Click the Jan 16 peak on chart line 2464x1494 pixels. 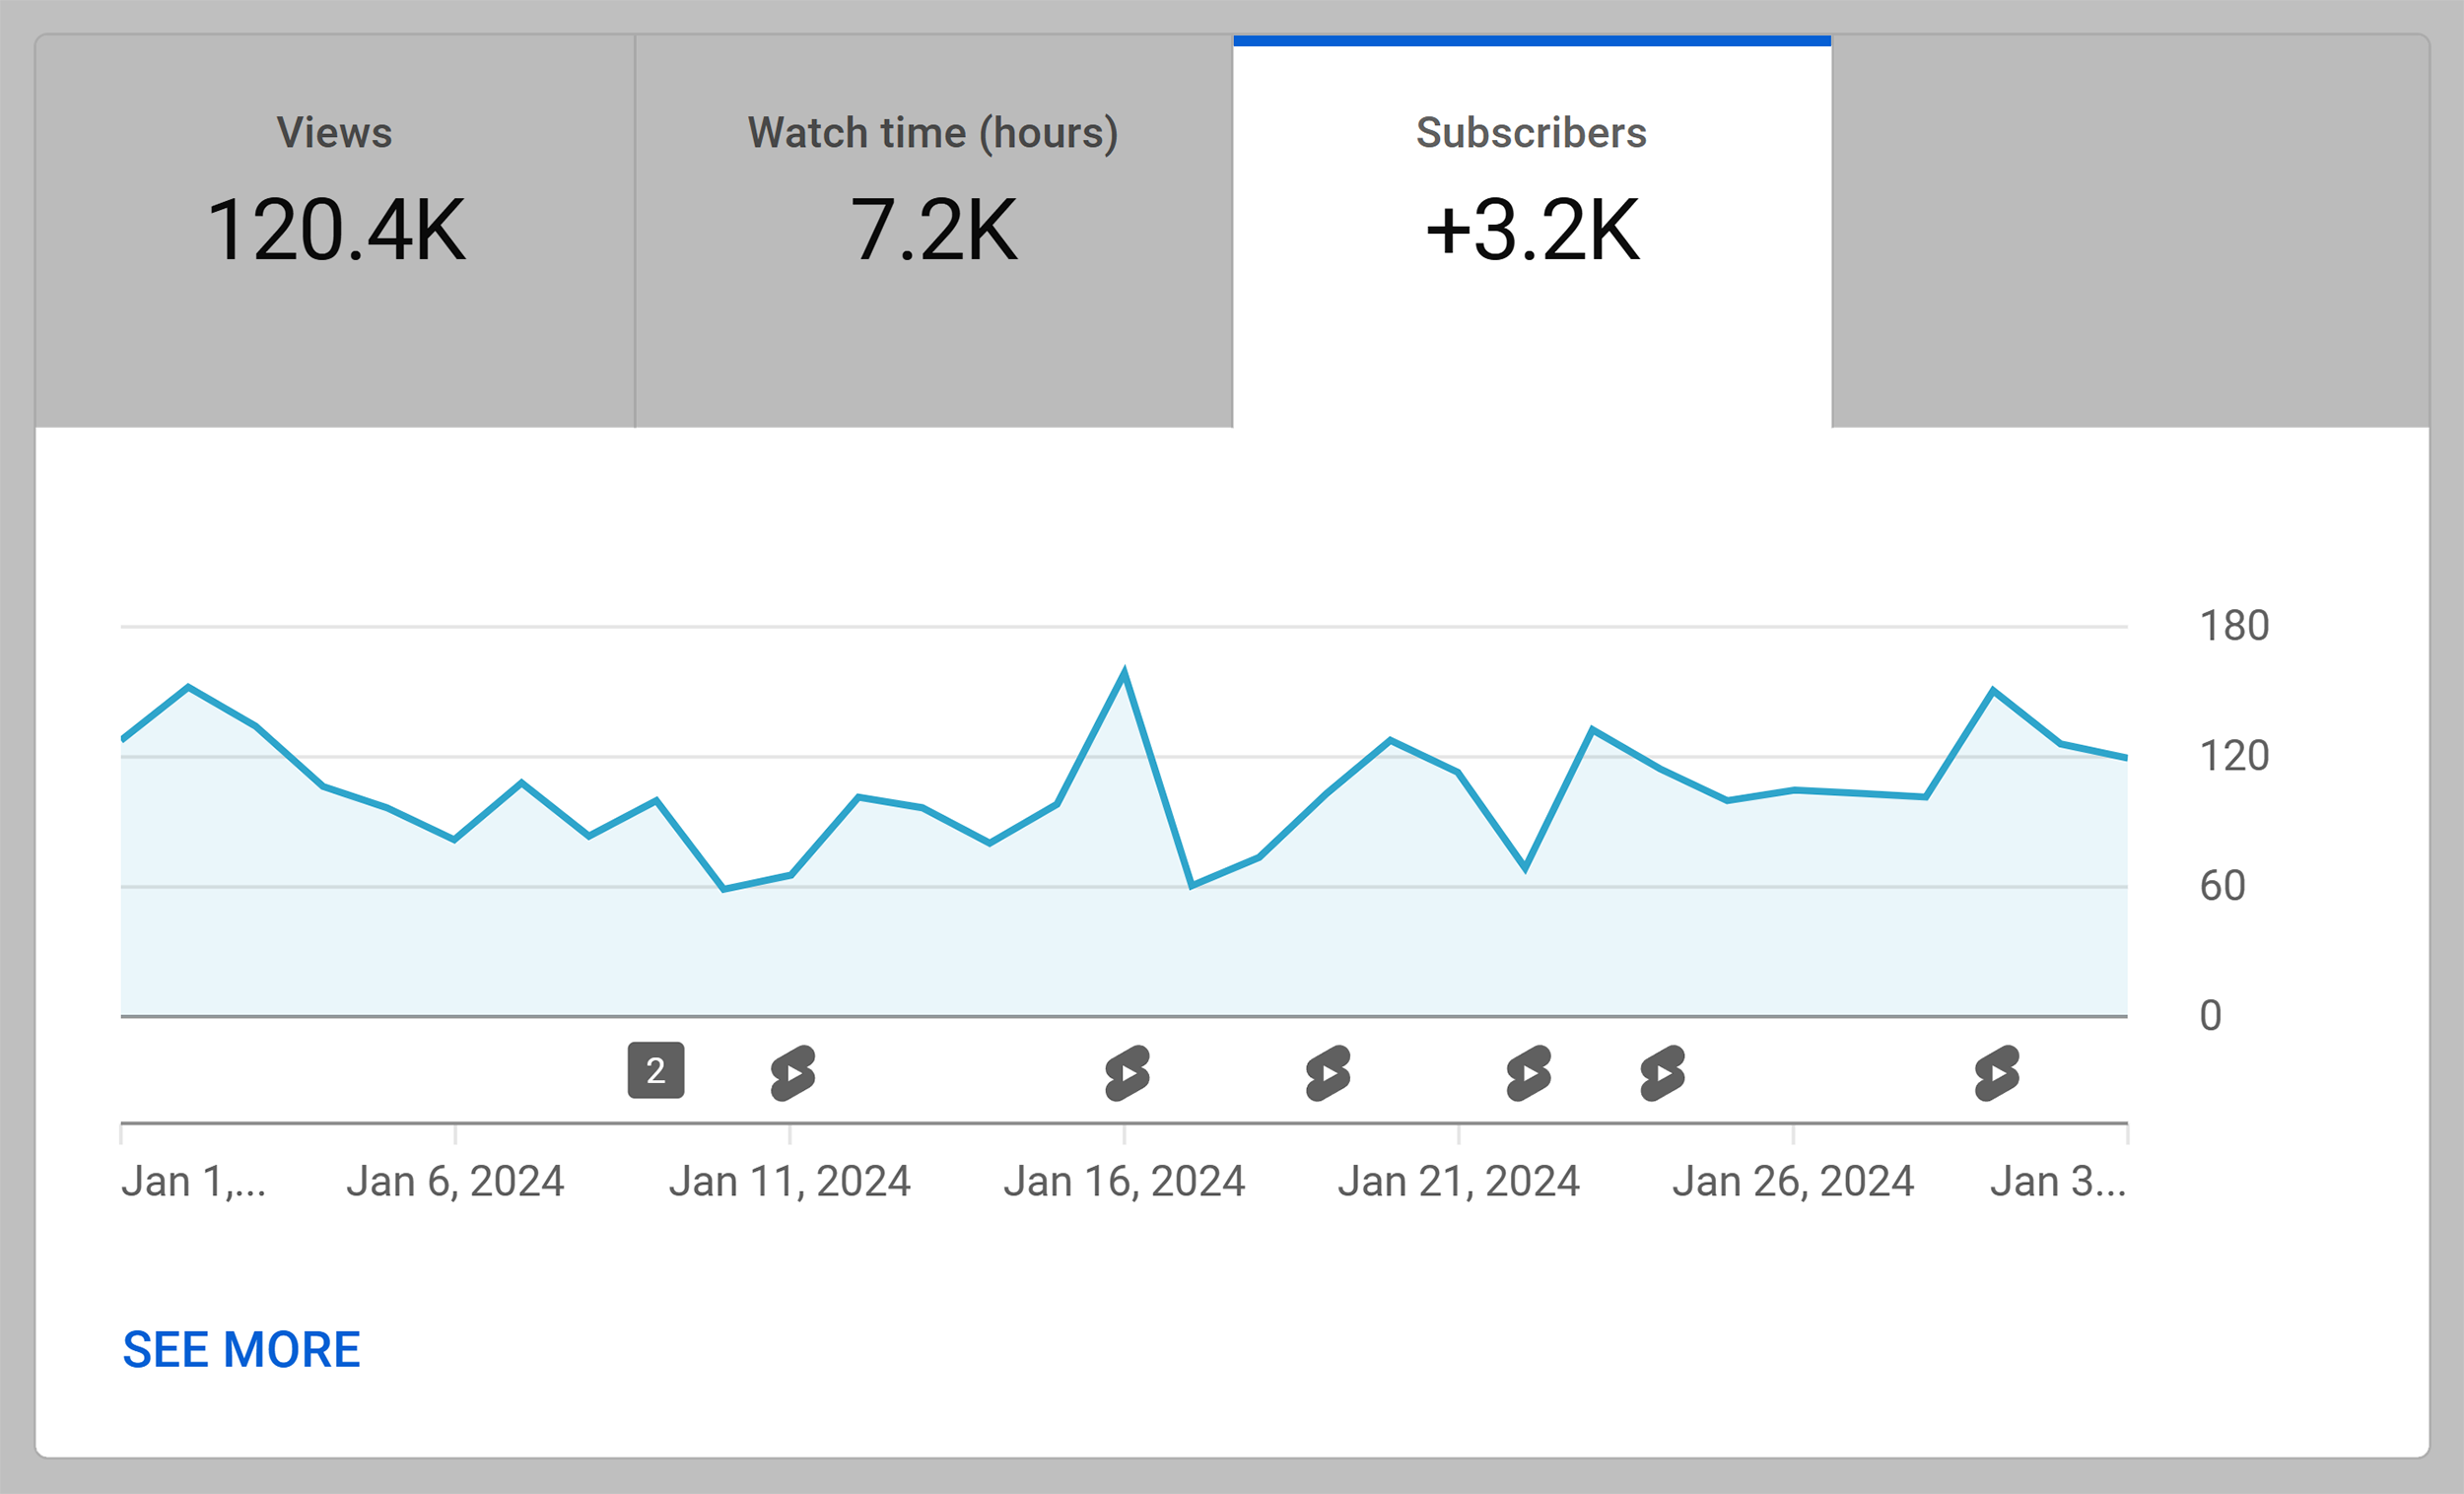click(x=1124, y=672)
